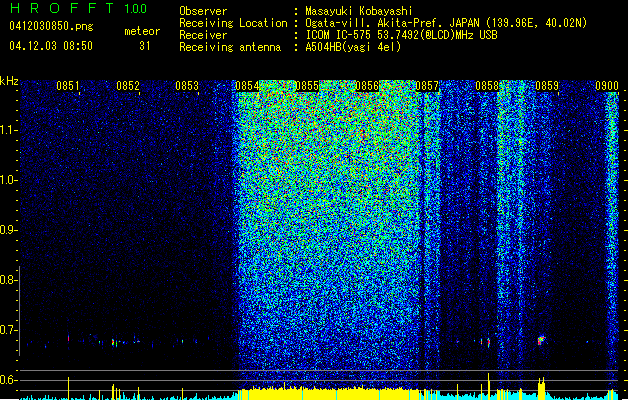629x400 pixels.
Task: Click the 0853 time marker
Action: tap(187, 86)
